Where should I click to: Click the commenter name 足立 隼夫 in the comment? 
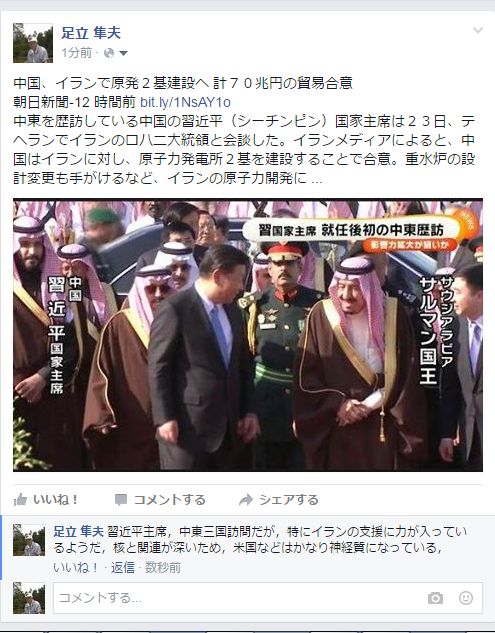coord(78,531)
